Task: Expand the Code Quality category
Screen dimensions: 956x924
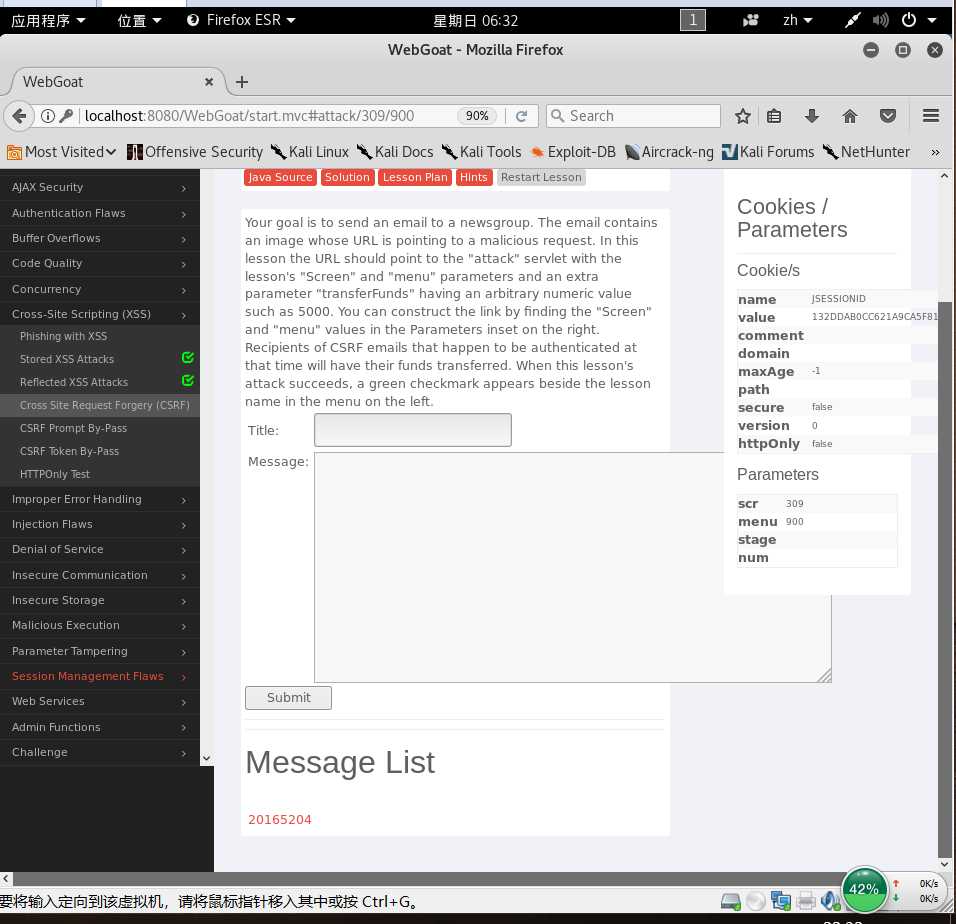Action: [100, 263]
